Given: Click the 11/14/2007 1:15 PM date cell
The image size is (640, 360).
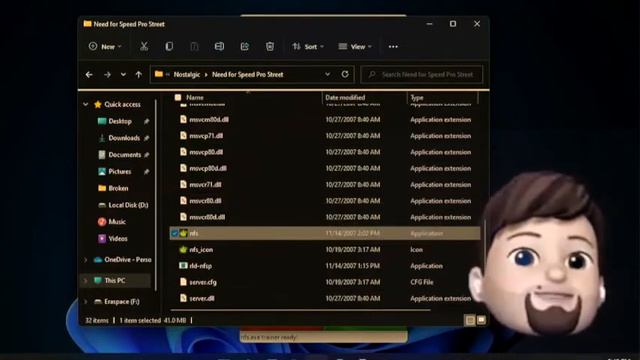Looking at the screenshot, I should pyautogui.click(x=353, y=266).
